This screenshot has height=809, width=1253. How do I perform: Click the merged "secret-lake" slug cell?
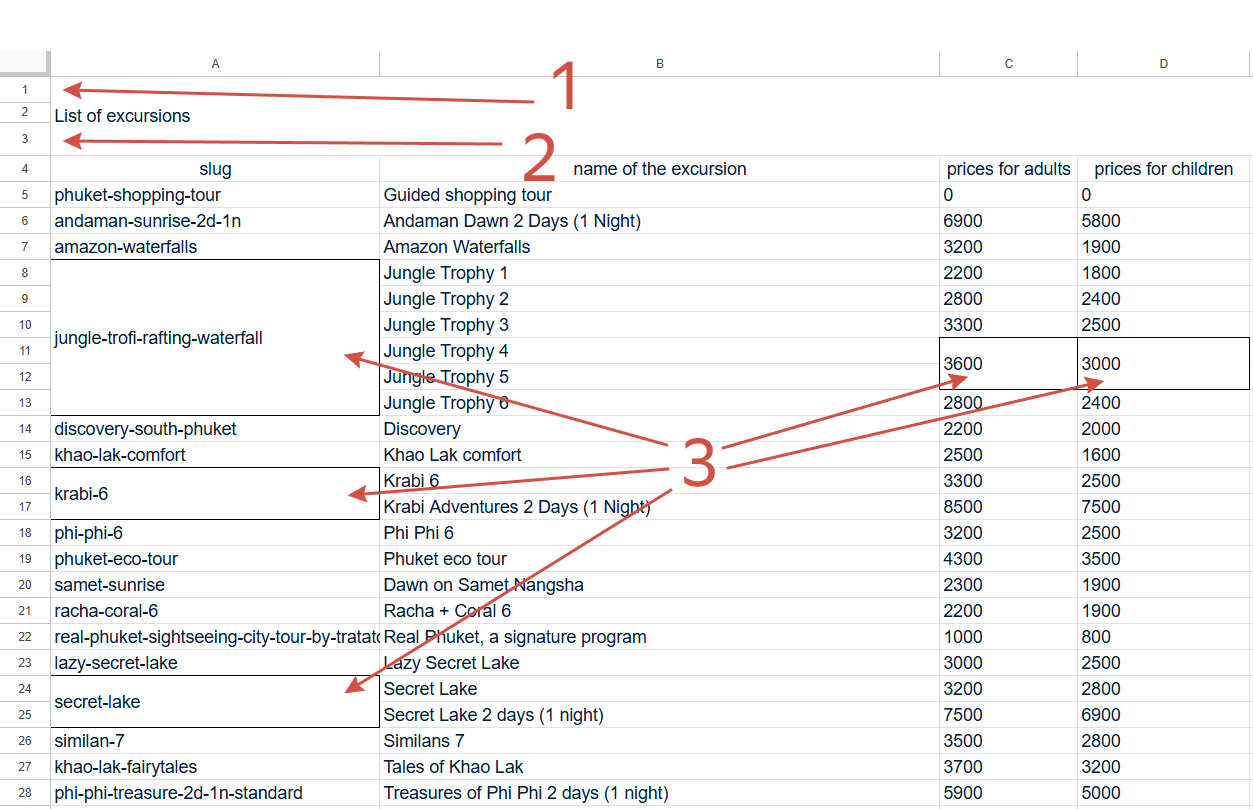pos(97,702)
